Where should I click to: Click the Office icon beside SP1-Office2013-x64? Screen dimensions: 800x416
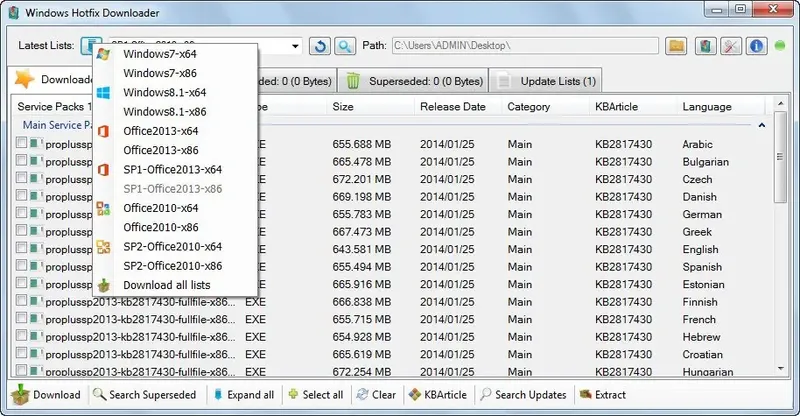pyautogui.click(x=103, y=169)
